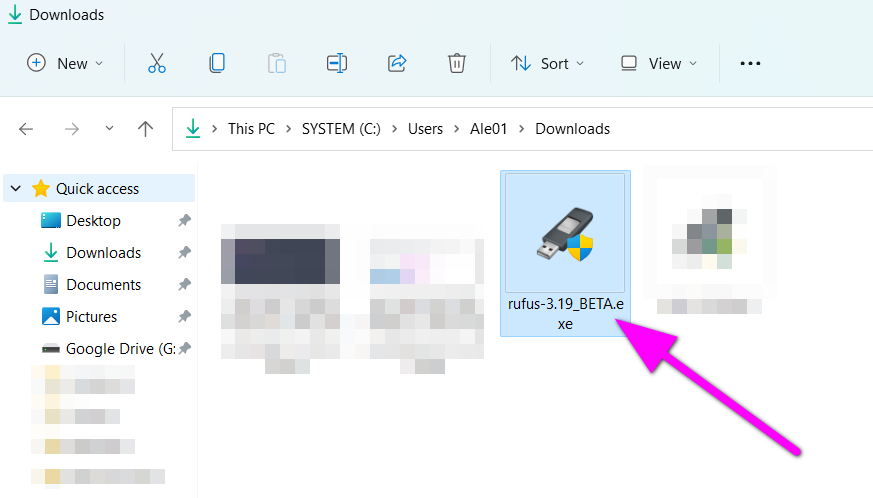Click Downloads in the address path
The width and height of the screenshot is (873, 498).
tap(572, 129)
